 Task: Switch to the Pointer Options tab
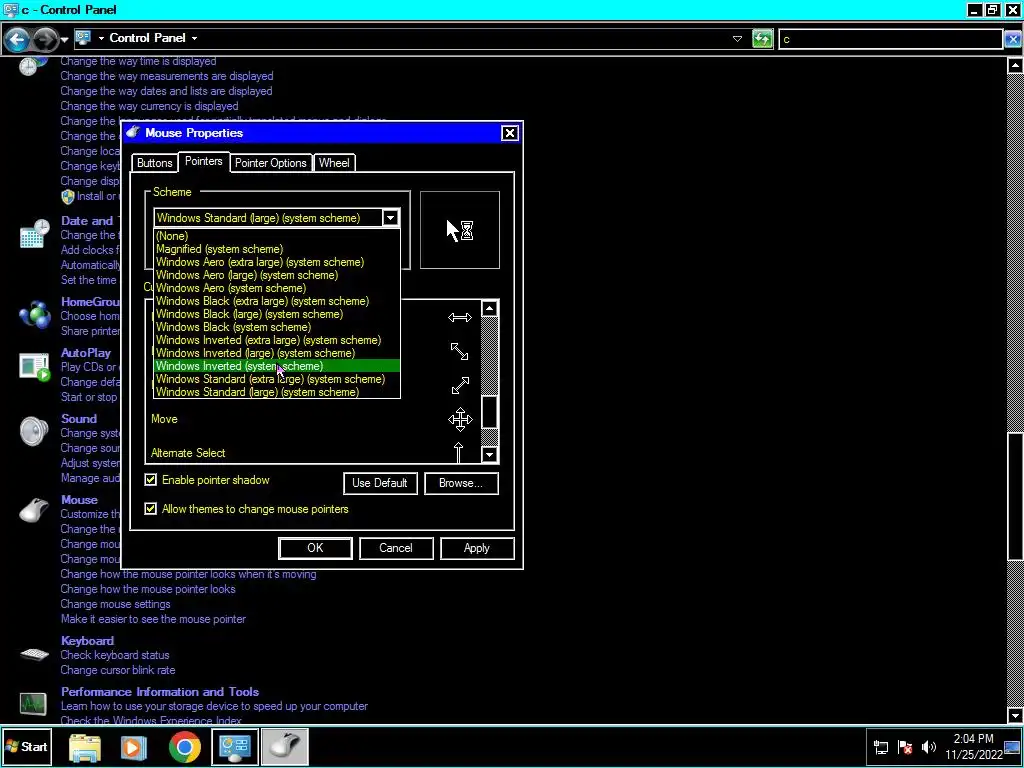[270, 163]
